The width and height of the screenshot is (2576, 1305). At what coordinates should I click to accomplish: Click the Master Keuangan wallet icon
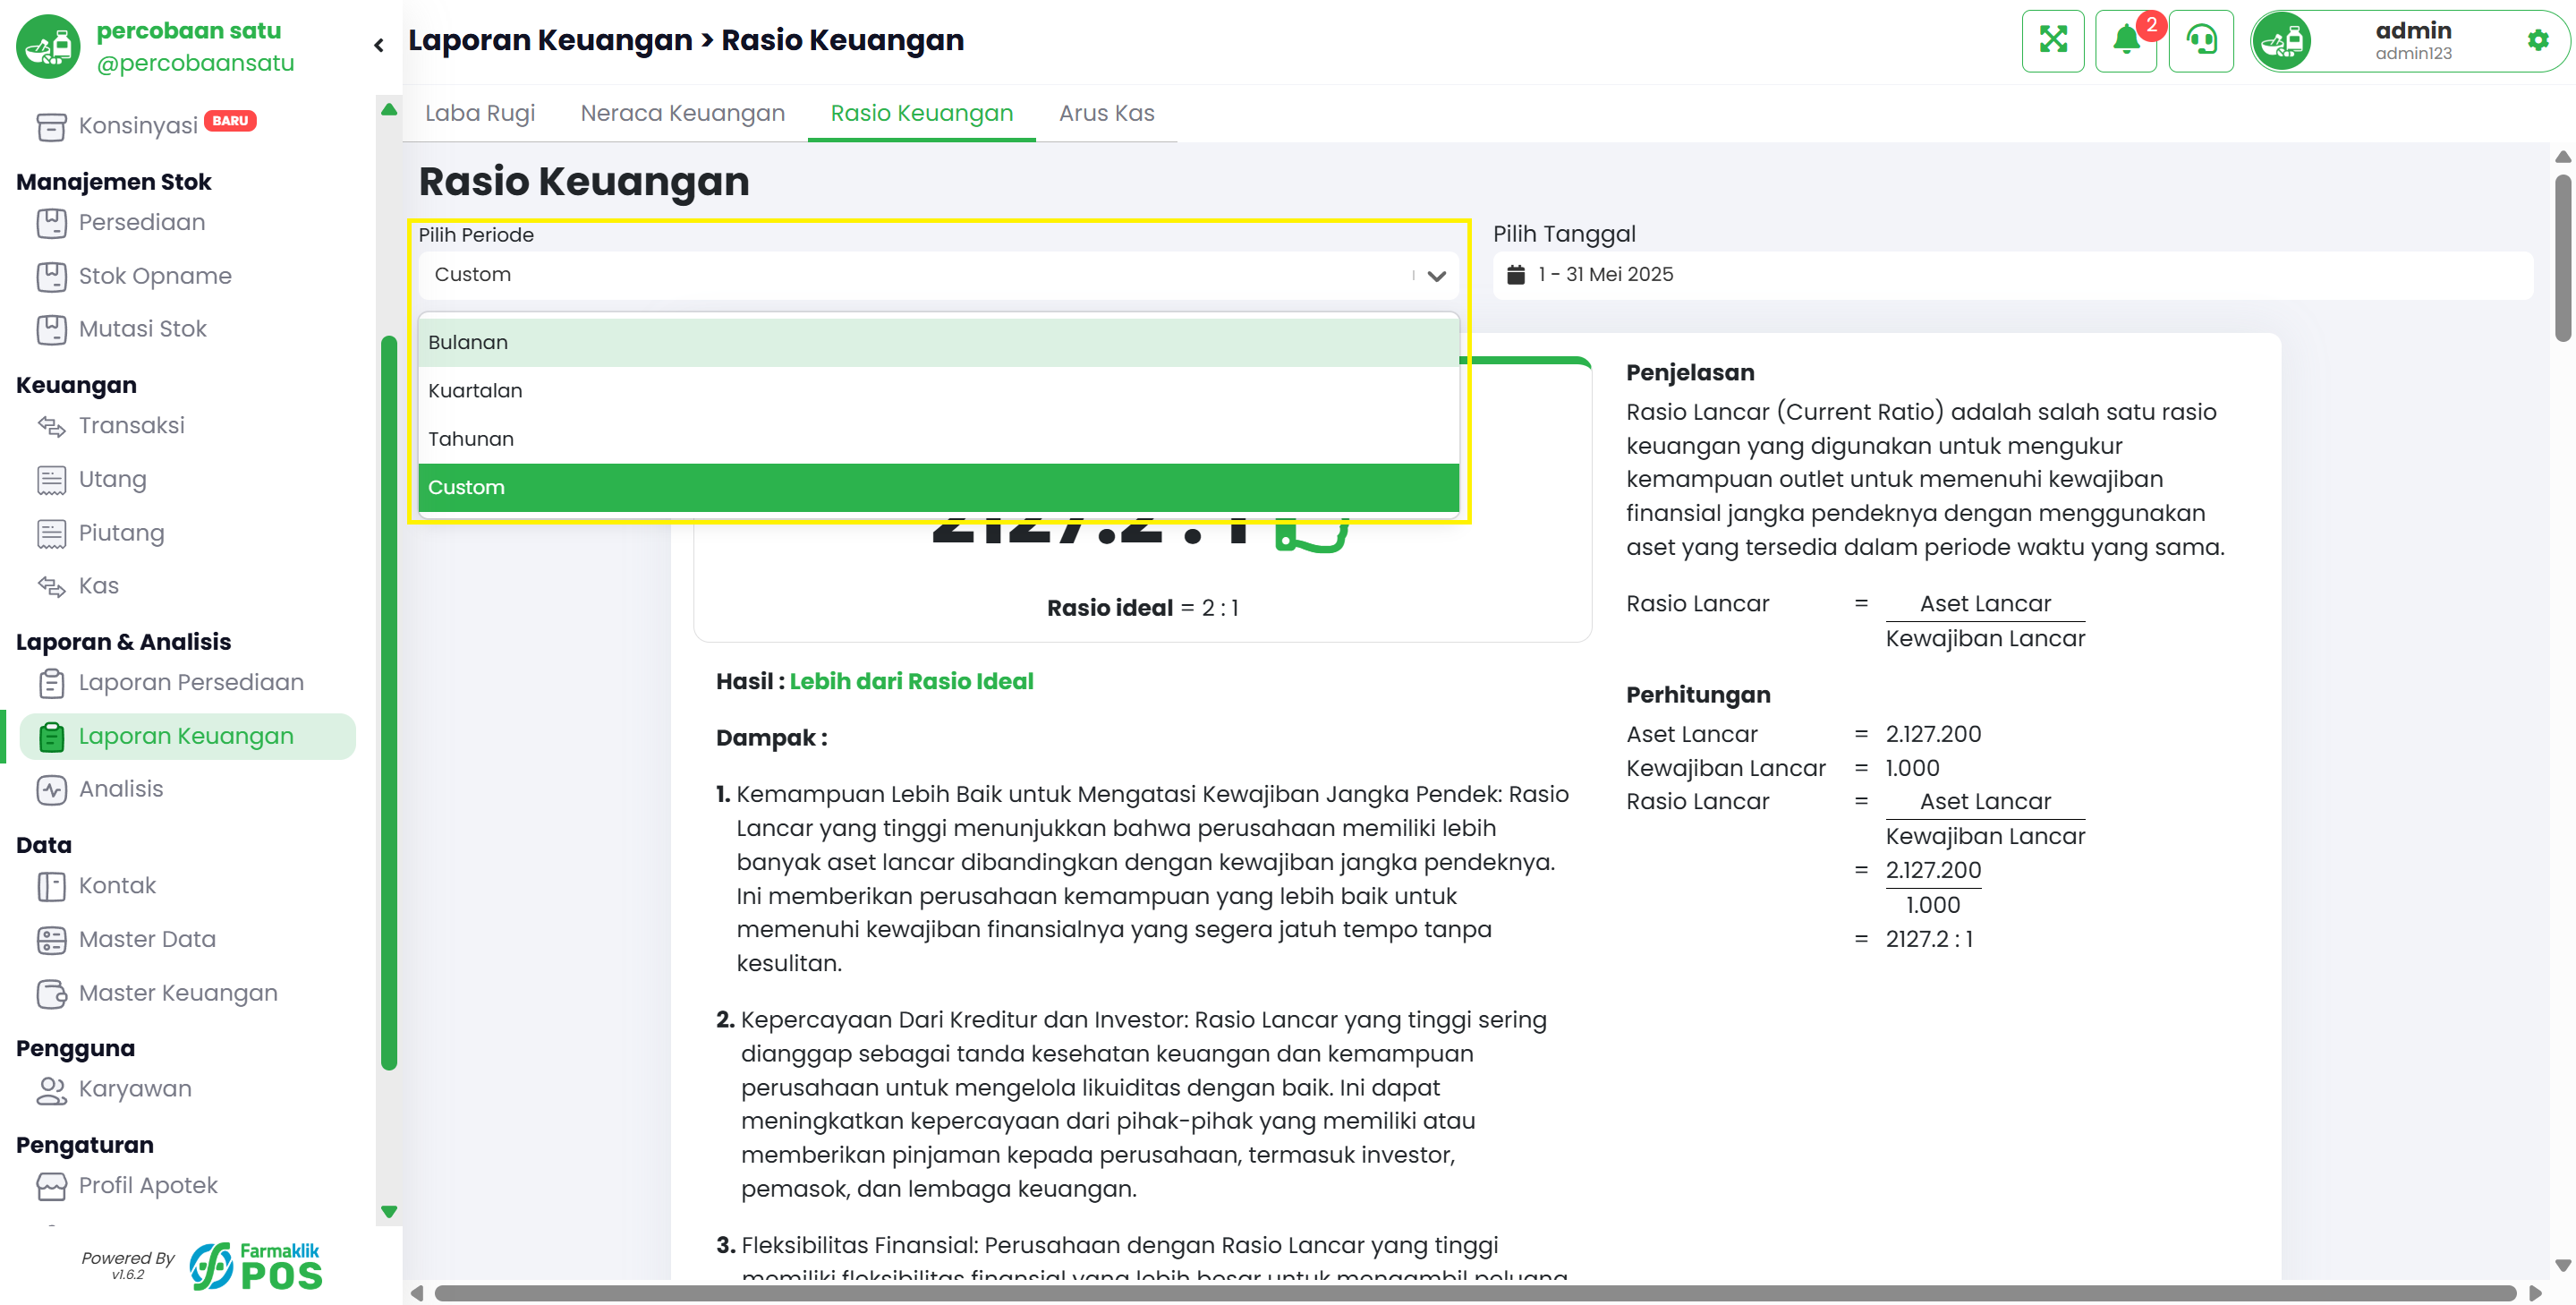click(51, 994)
